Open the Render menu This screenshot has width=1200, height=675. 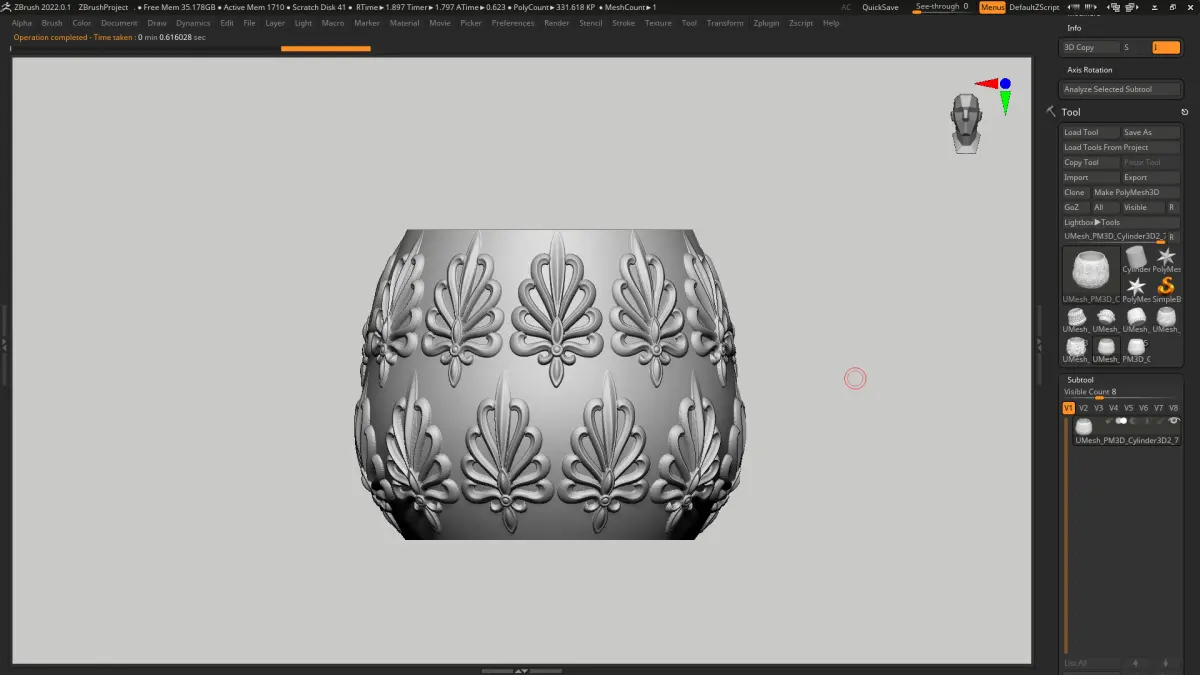pyautogui.click(x=557, y=23)
